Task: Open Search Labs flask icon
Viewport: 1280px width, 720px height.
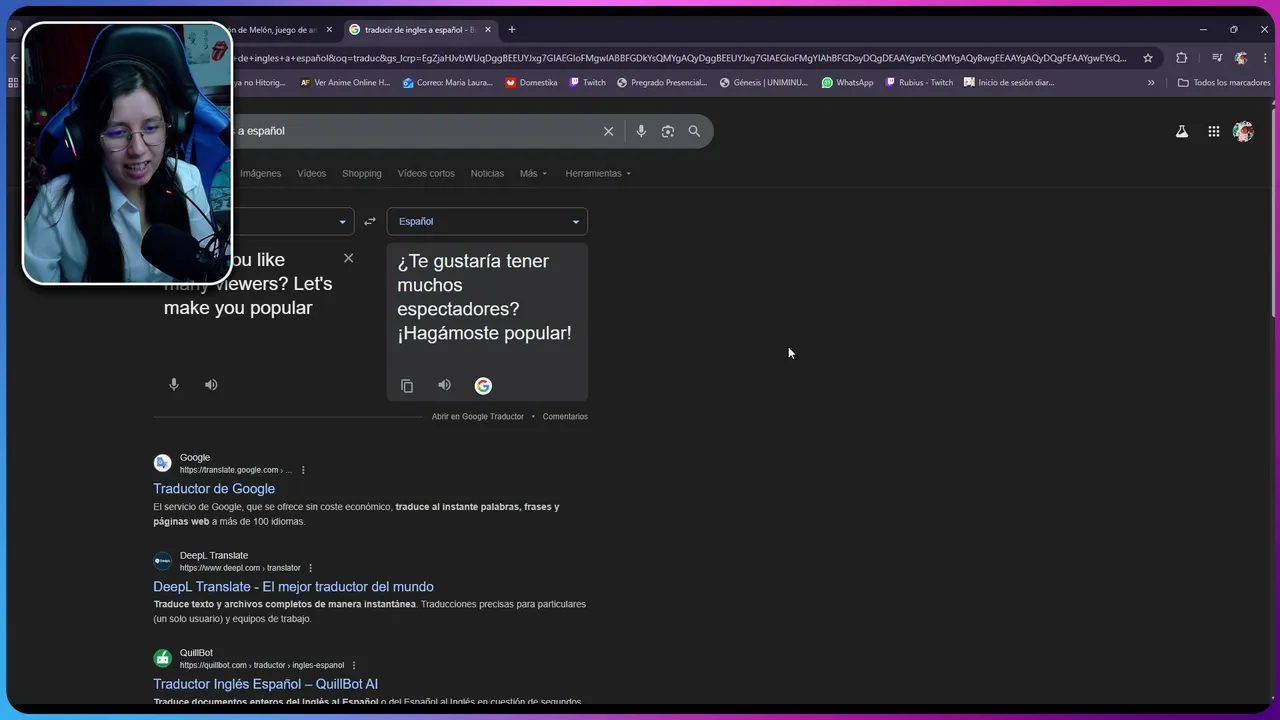Action: click(x=1182, y=131)
